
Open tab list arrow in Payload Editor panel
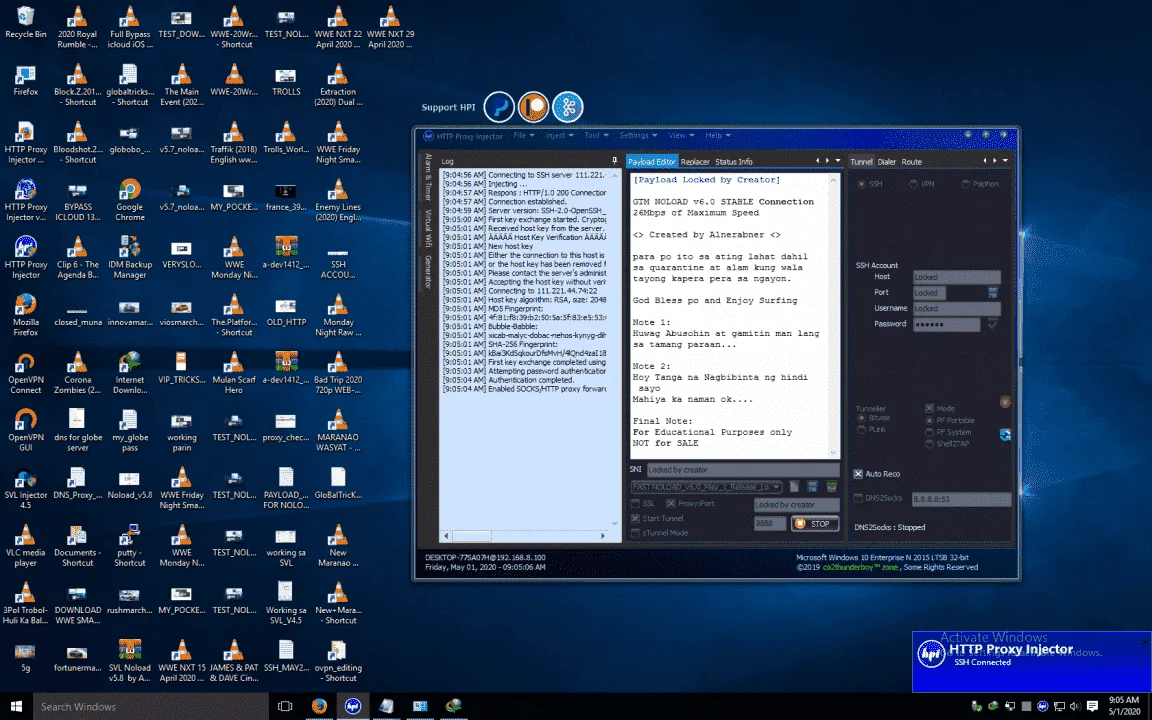(838, 161)
